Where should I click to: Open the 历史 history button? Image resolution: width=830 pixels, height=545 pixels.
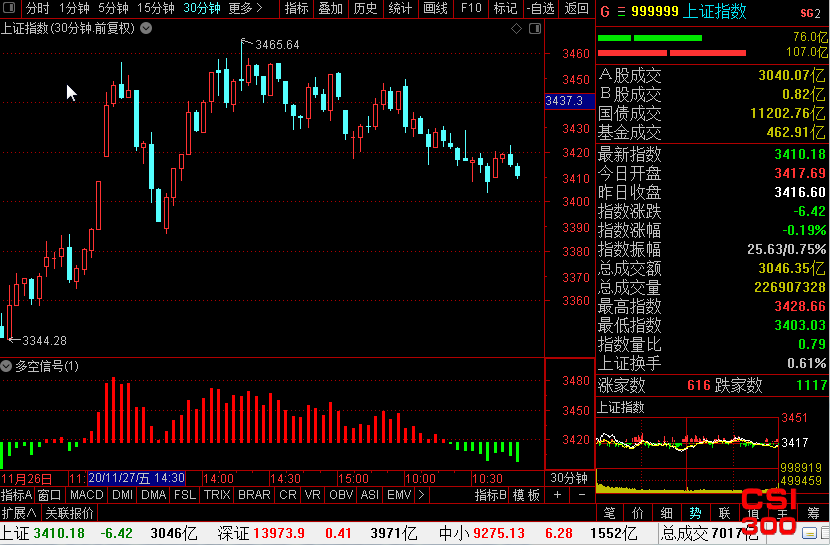click(x=366, y=8)
